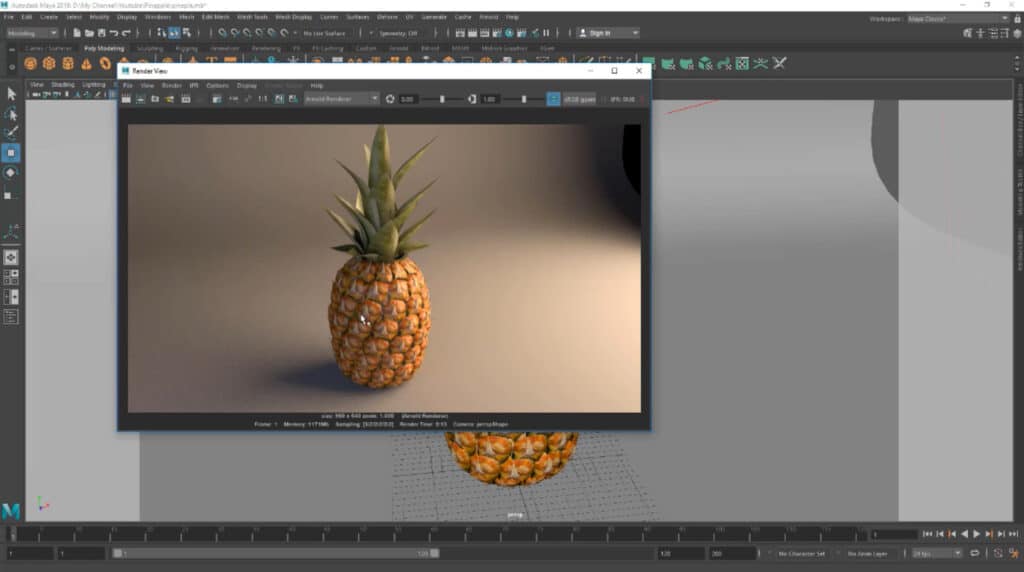Viewport: 1024px width, 572px height.
Task: Switch to the Rendering shelf tab
Action: pyautogui.click(x=266, y=48)
